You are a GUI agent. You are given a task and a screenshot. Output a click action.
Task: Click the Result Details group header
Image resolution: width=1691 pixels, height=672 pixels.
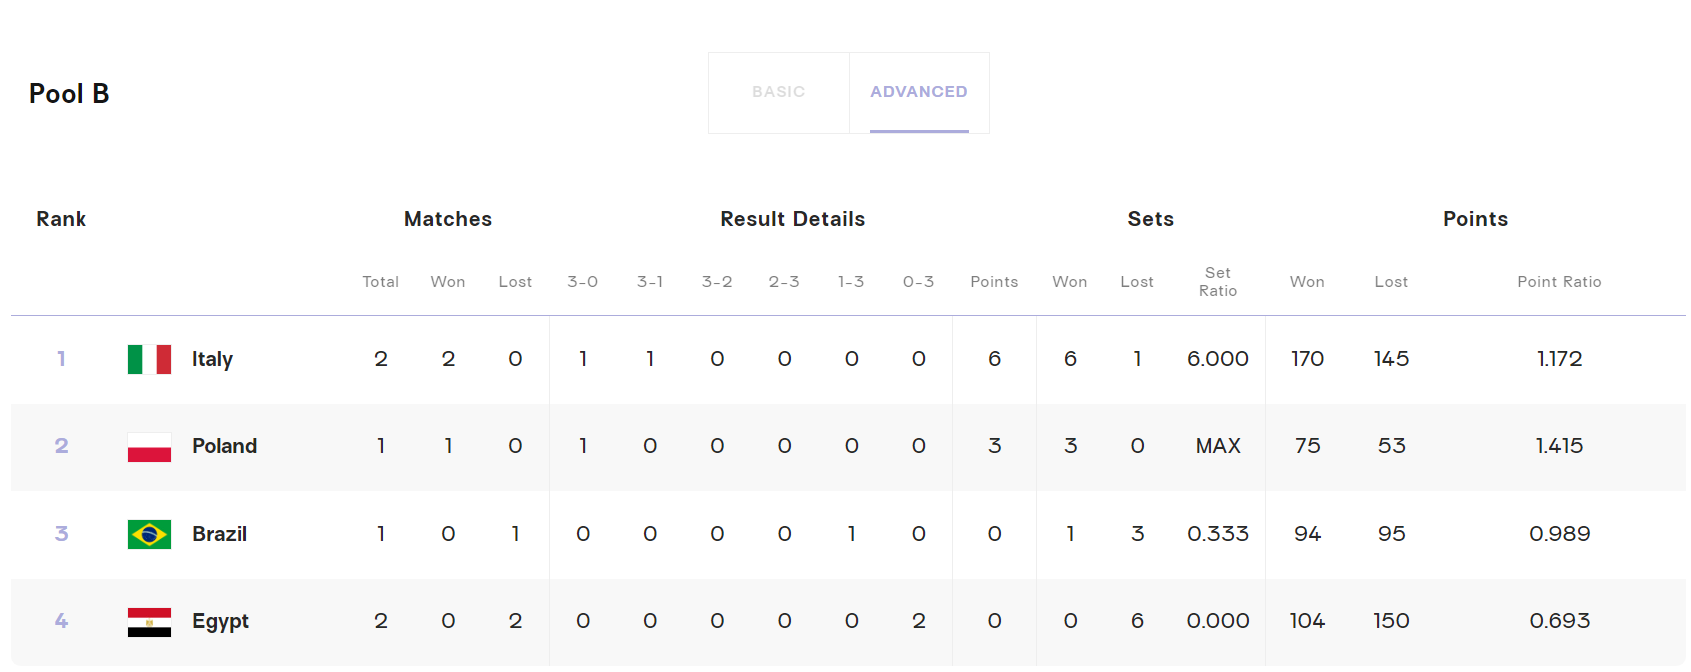[x=792, y=219]
